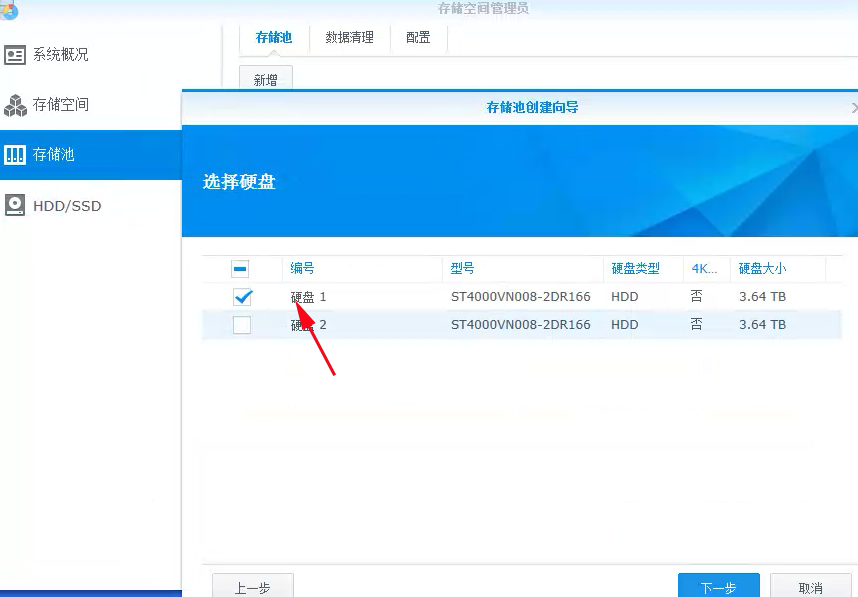Click the 否 value in the 硬盘 2 row
Viewport: 858px width, 597px height.
click(697, 324)
